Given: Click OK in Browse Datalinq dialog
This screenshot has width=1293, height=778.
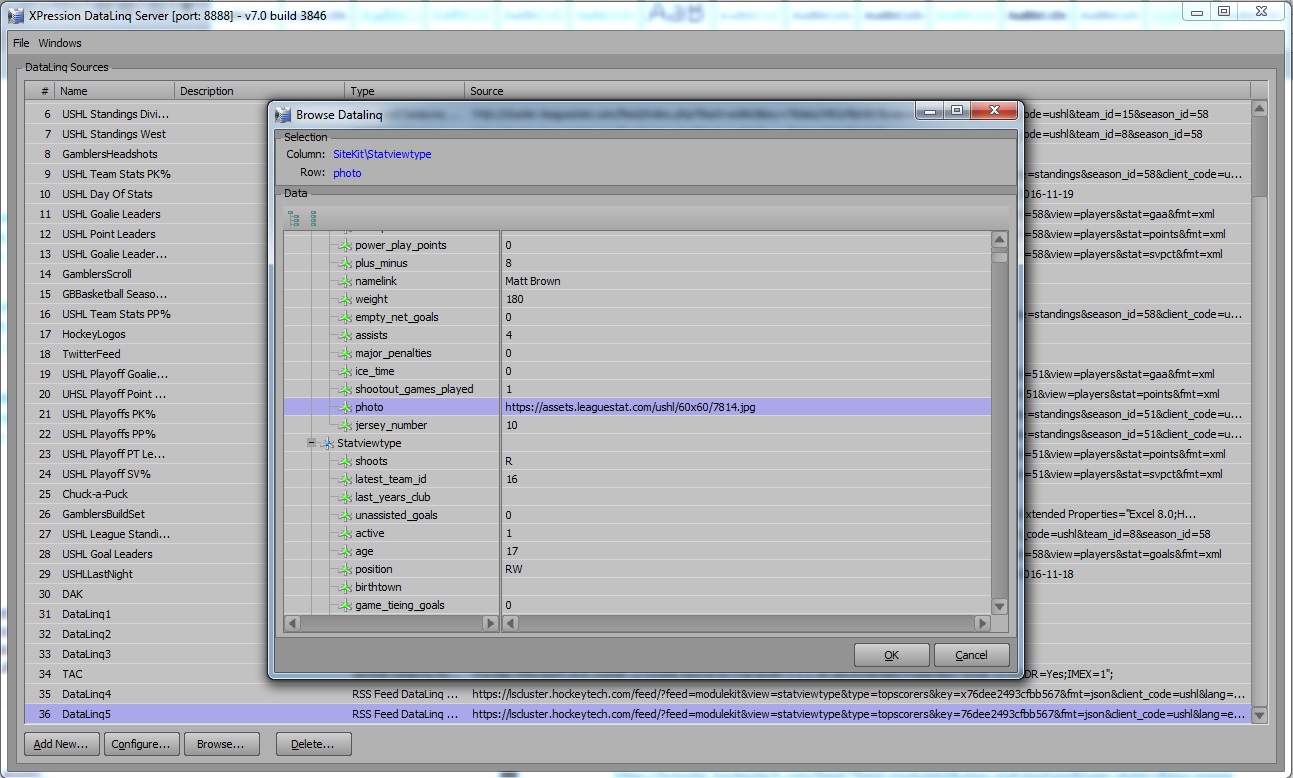Looking at the screenshot, I should click(892, 655).
